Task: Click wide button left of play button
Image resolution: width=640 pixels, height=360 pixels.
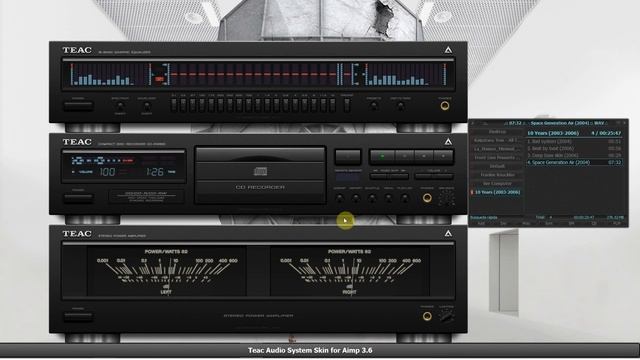Action: coord(348,156)
